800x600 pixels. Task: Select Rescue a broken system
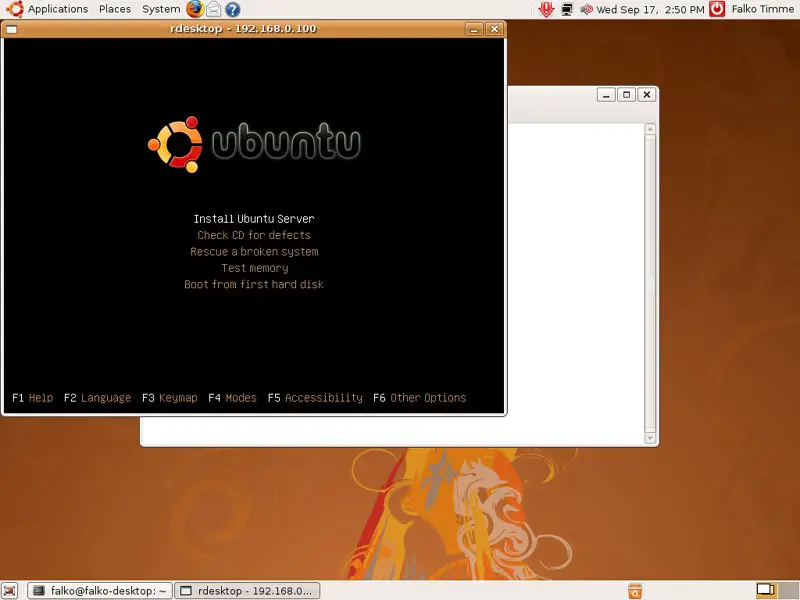(x=254, y=252)
